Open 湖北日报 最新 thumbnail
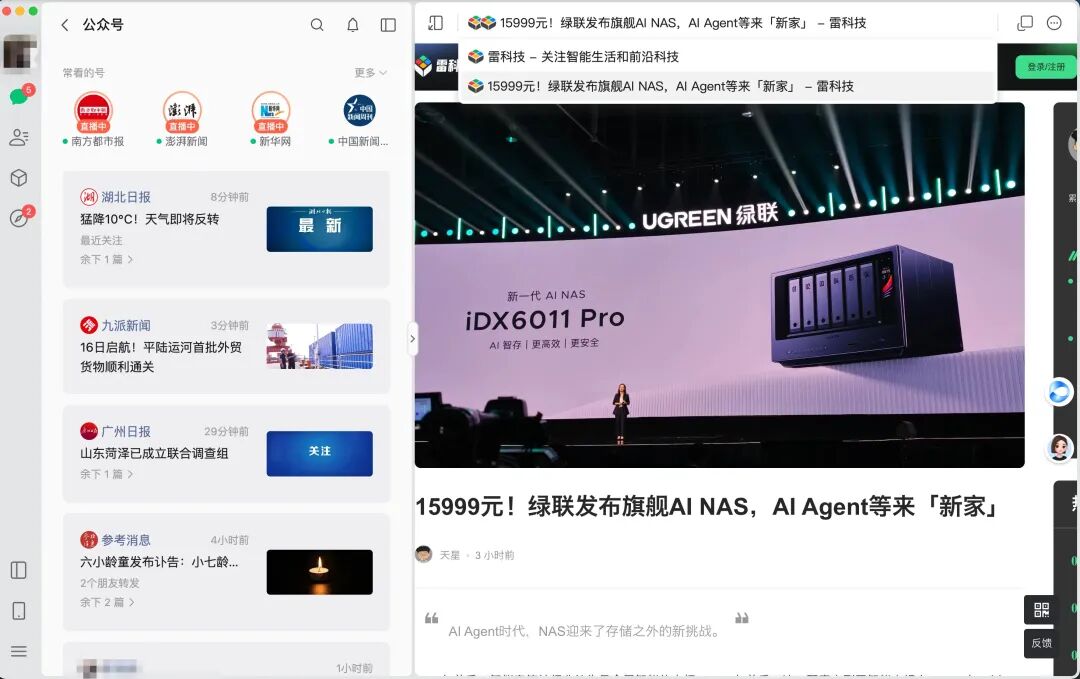This screenshot has width=1080, height=679. tap(320, 229)
